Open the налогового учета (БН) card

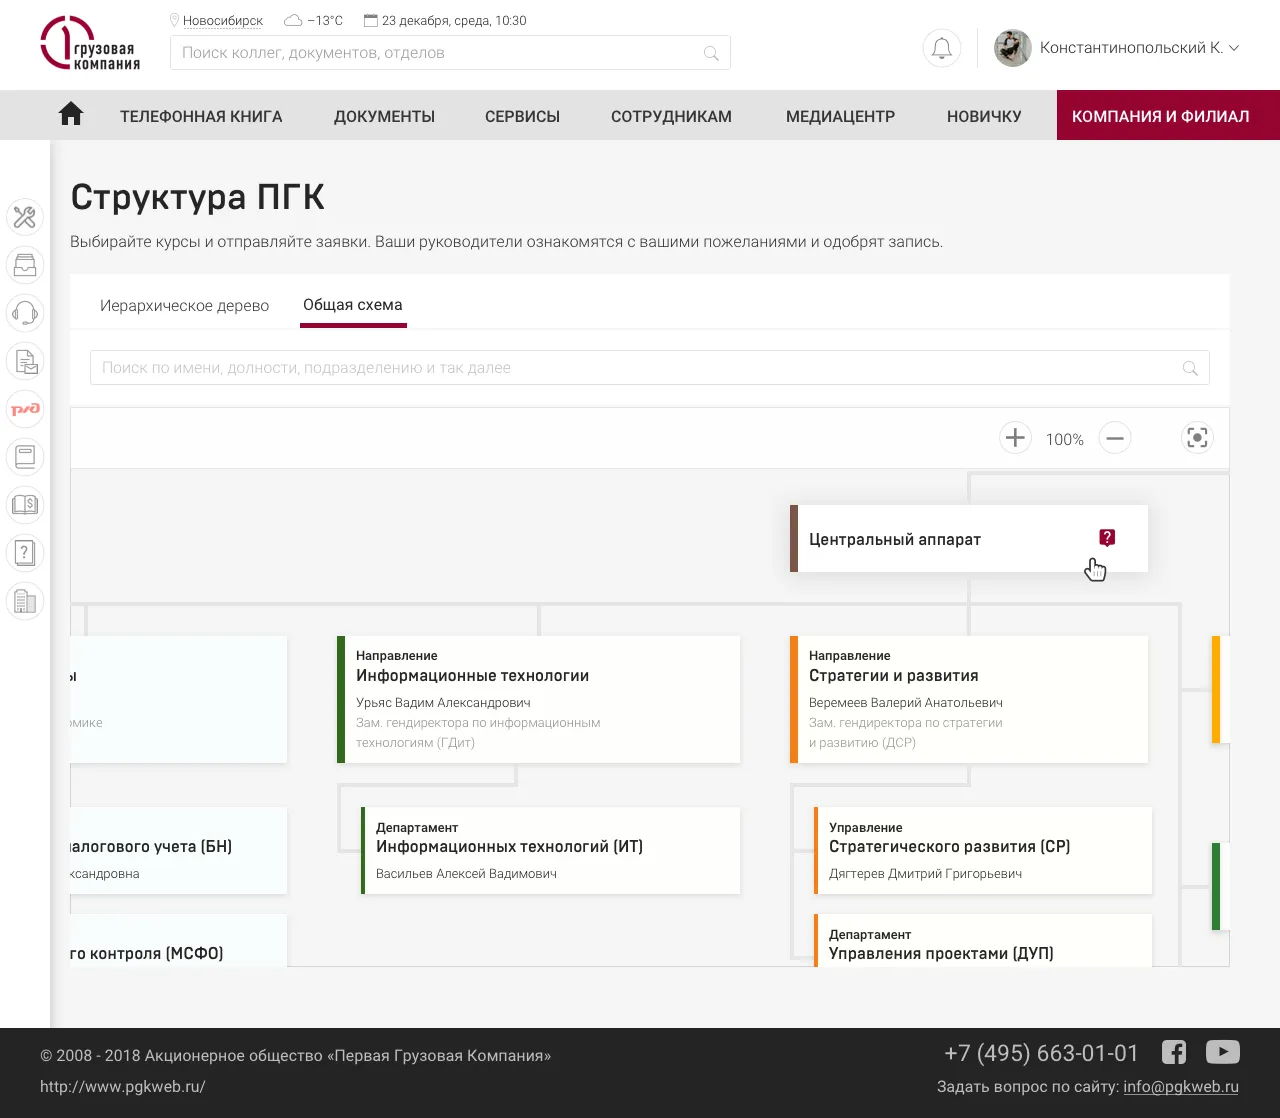pos(179,851)
